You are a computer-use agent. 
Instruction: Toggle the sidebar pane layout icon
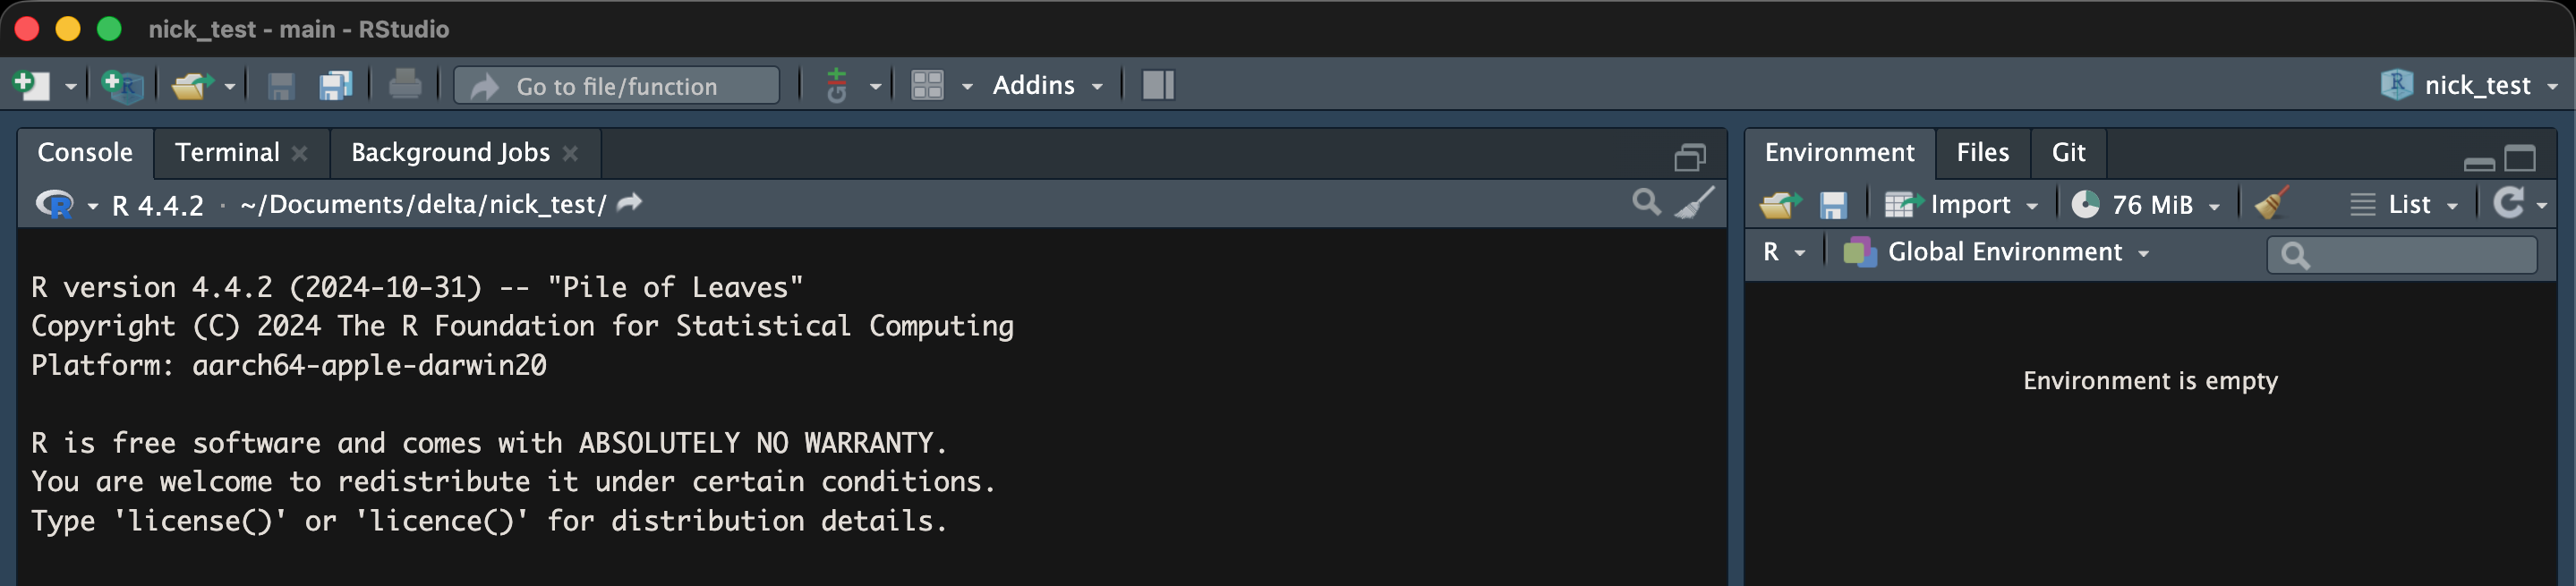(x=1157, y=86)
